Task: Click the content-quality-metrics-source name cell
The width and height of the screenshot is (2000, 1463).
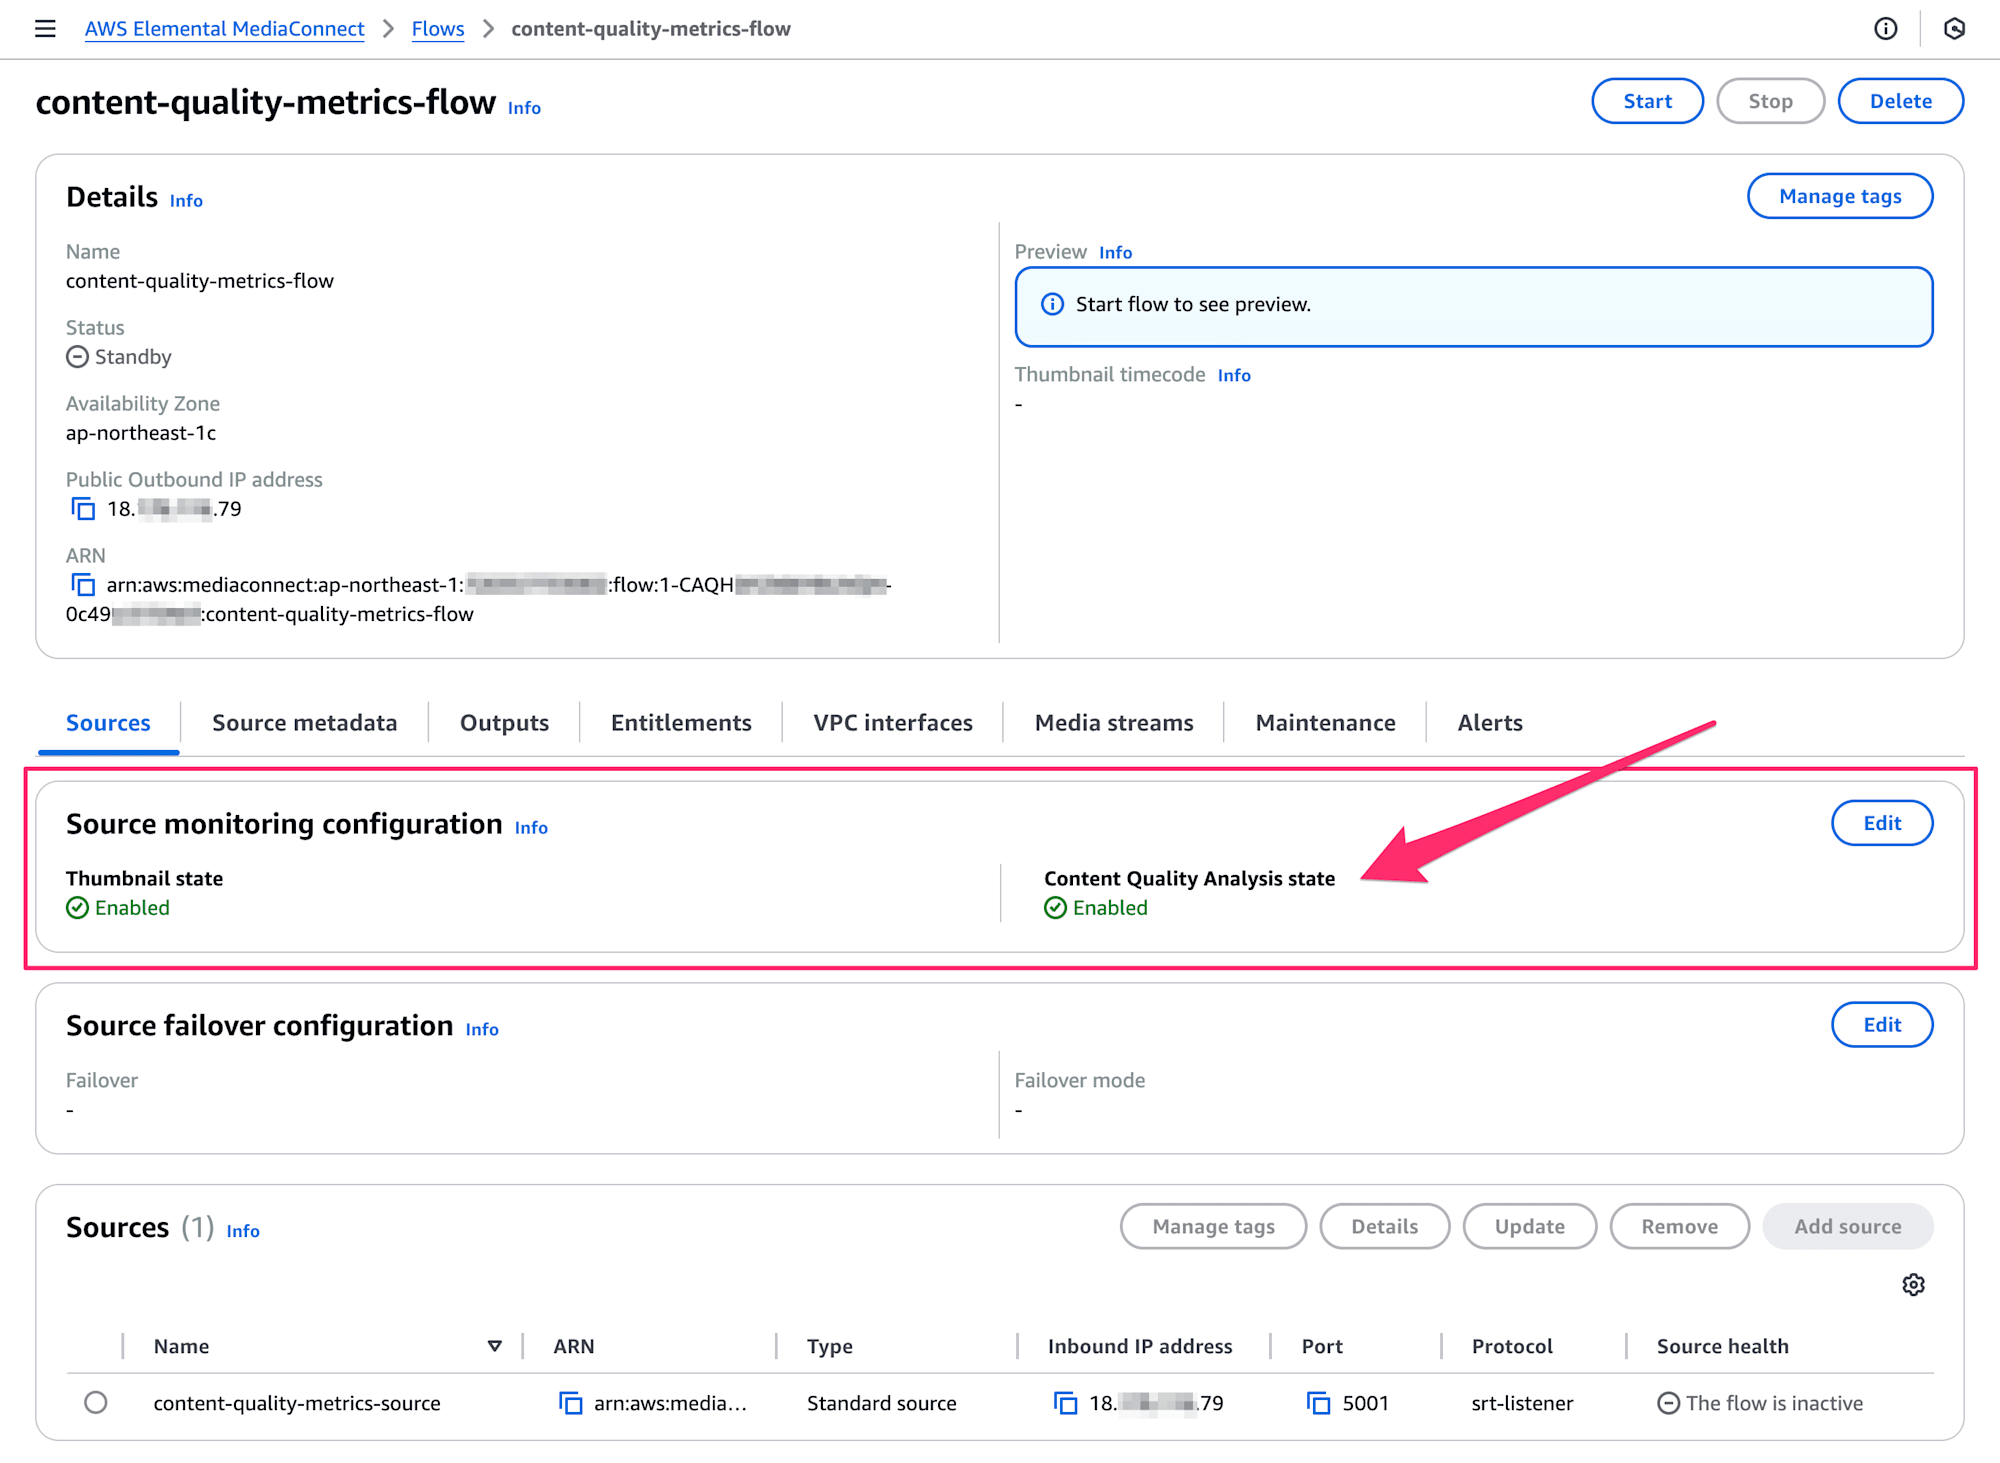Action: (297, 1403)
